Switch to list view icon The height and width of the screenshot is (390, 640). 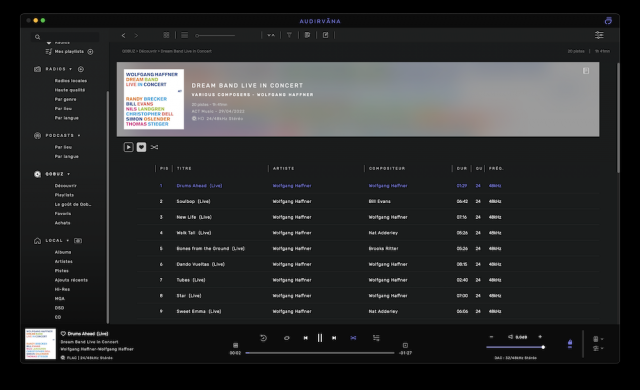184,35
